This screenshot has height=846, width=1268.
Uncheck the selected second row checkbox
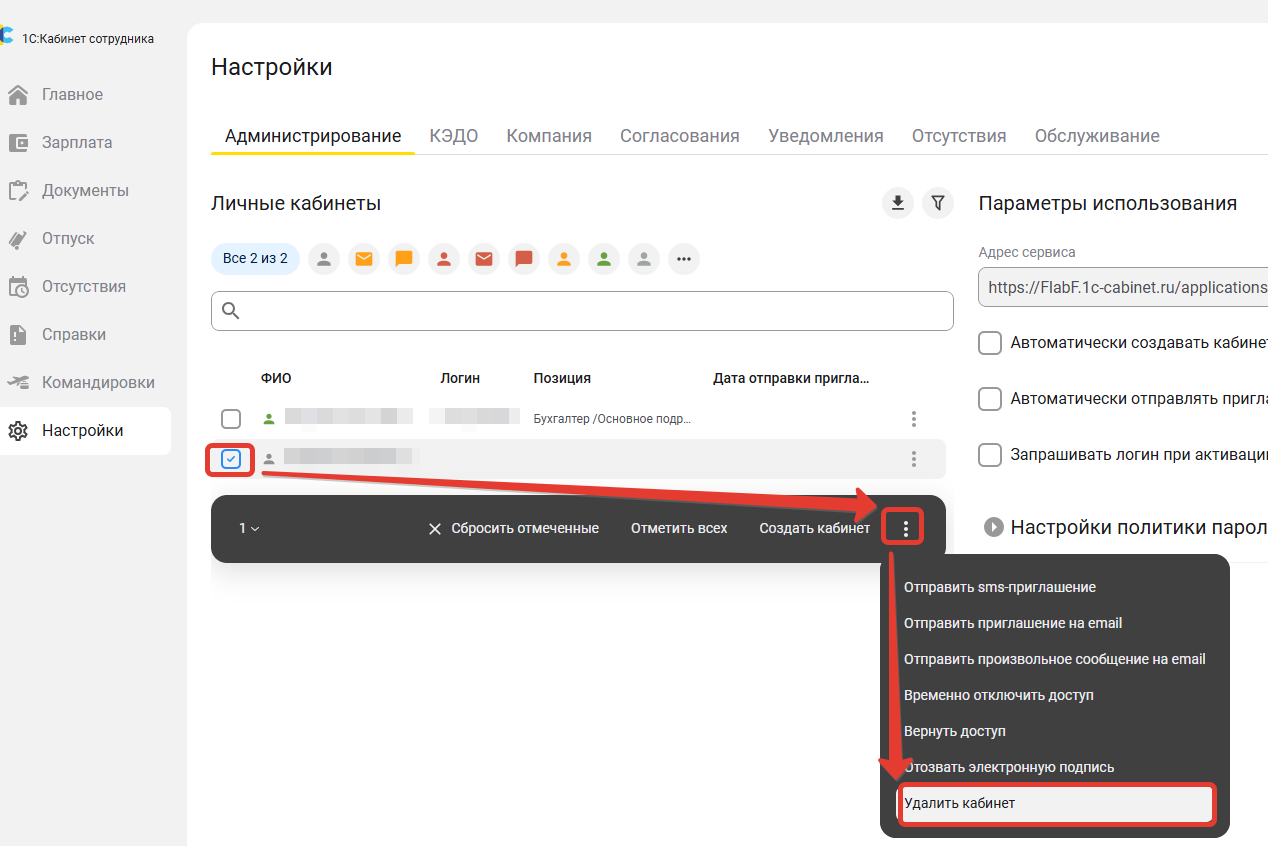click(231, 459)
